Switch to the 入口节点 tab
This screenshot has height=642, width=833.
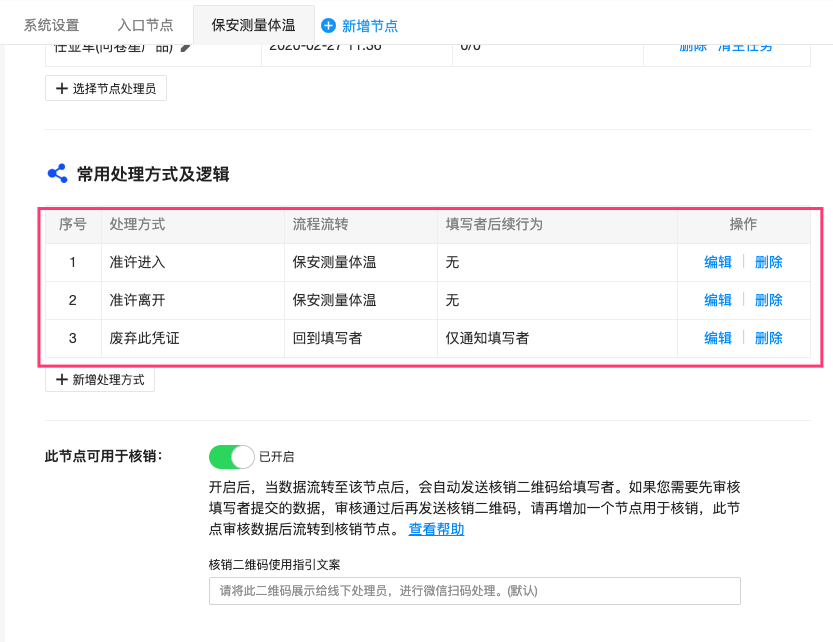(146, 25)
